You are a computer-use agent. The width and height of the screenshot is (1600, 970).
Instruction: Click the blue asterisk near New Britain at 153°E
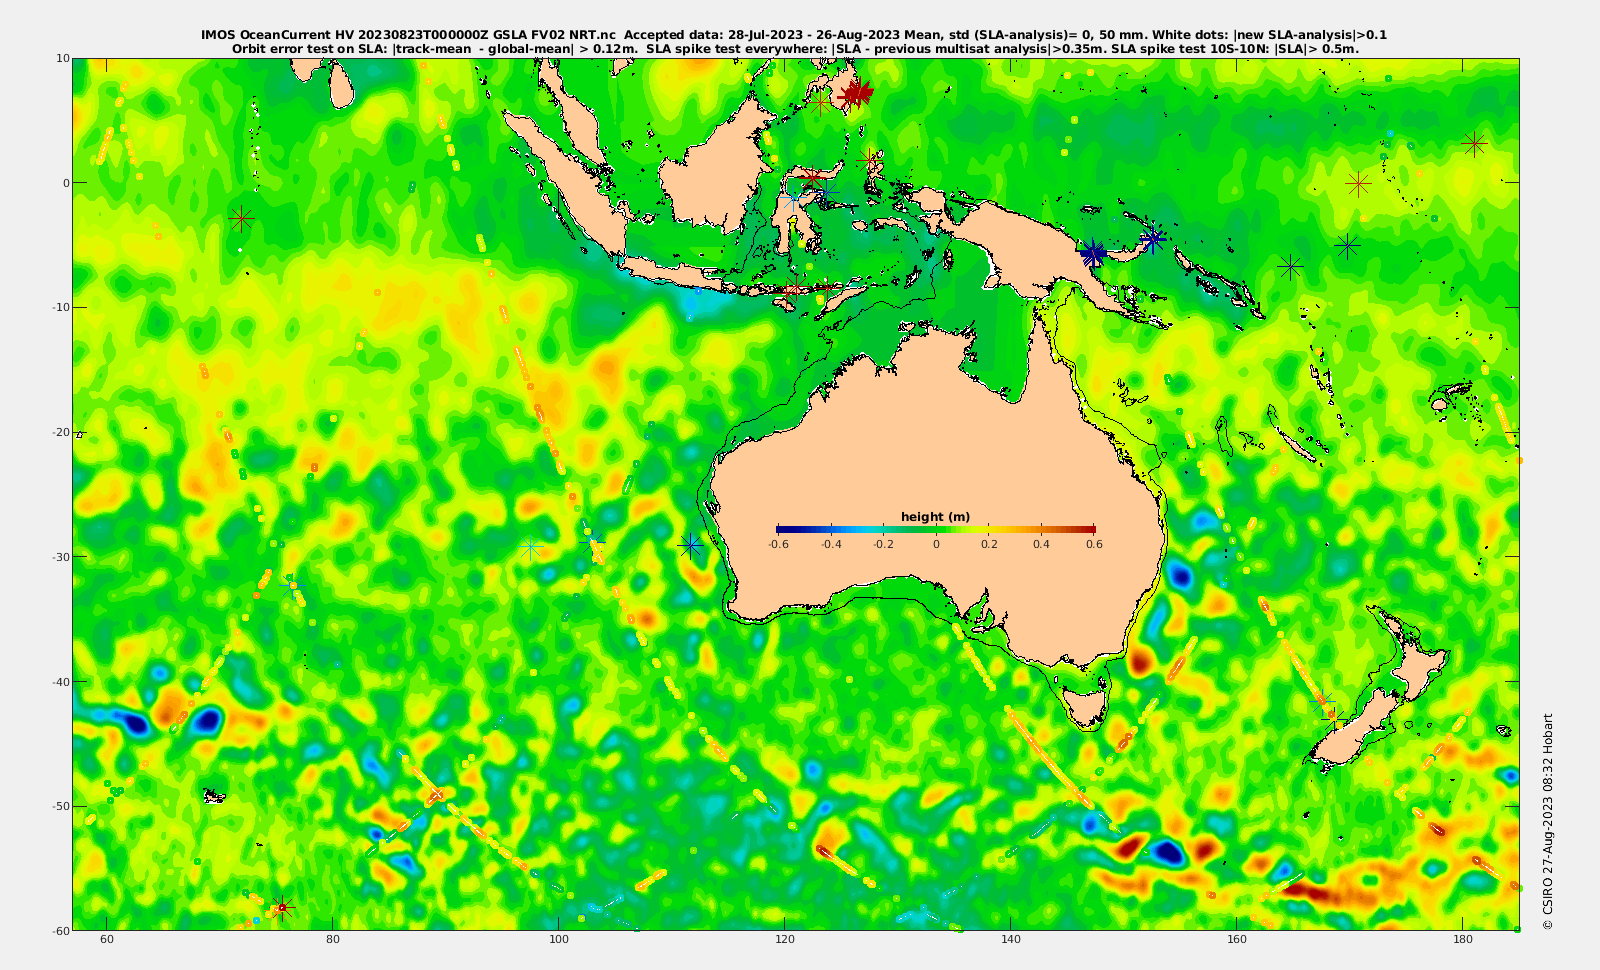coord(1153,239)
